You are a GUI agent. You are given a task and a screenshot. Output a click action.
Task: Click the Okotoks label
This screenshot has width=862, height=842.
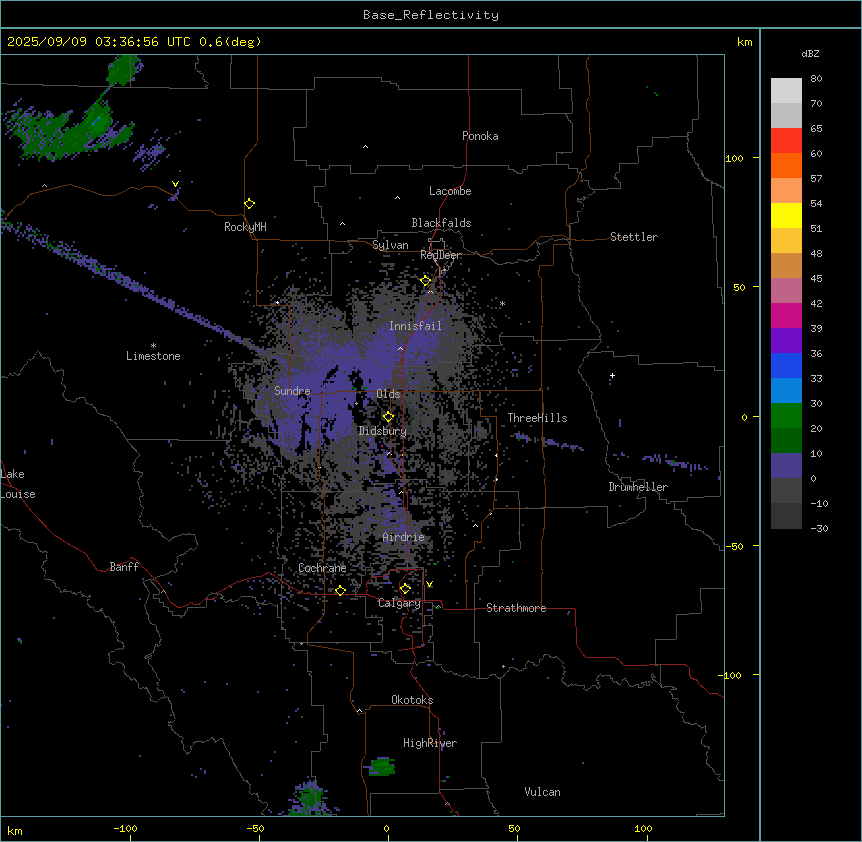pos(412,700)
